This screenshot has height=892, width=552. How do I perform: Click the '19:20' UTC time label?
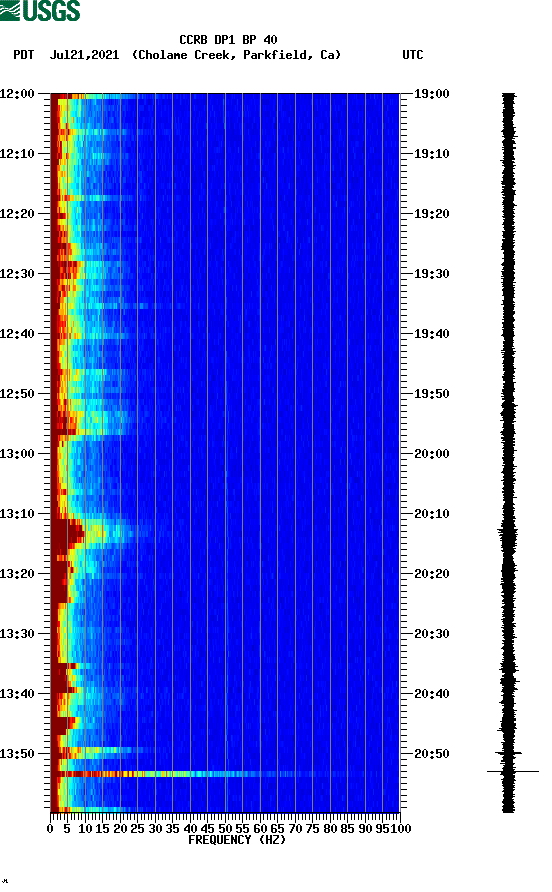pos(431,214)
